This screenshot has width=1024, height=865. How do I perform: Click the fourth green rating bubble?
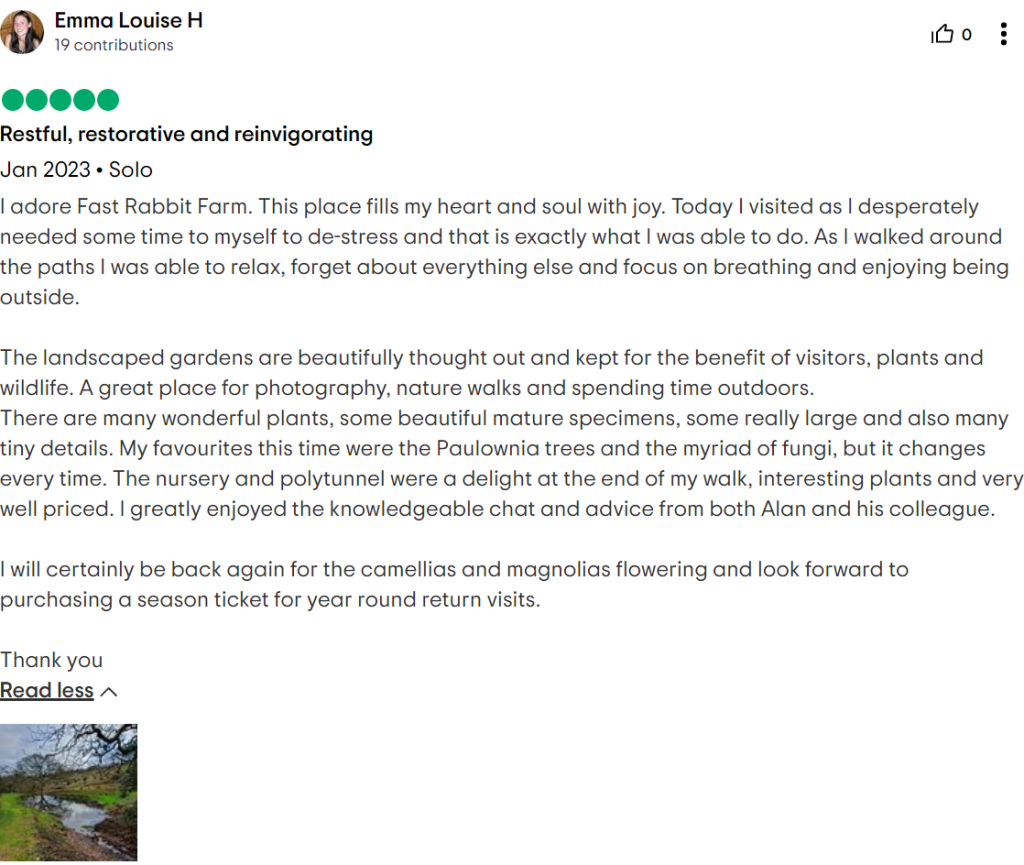[83, 100]
